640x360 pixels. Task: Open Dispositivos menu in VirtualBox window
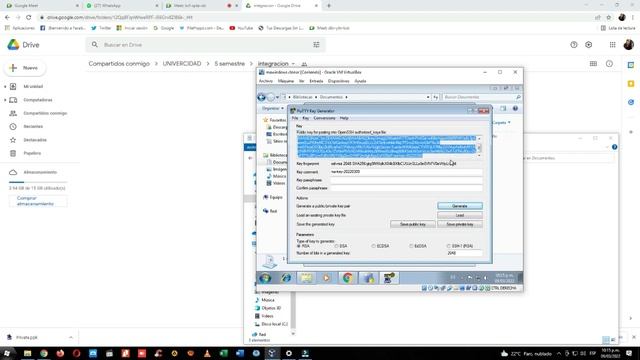pyautogui.click(x=338, y=81)
